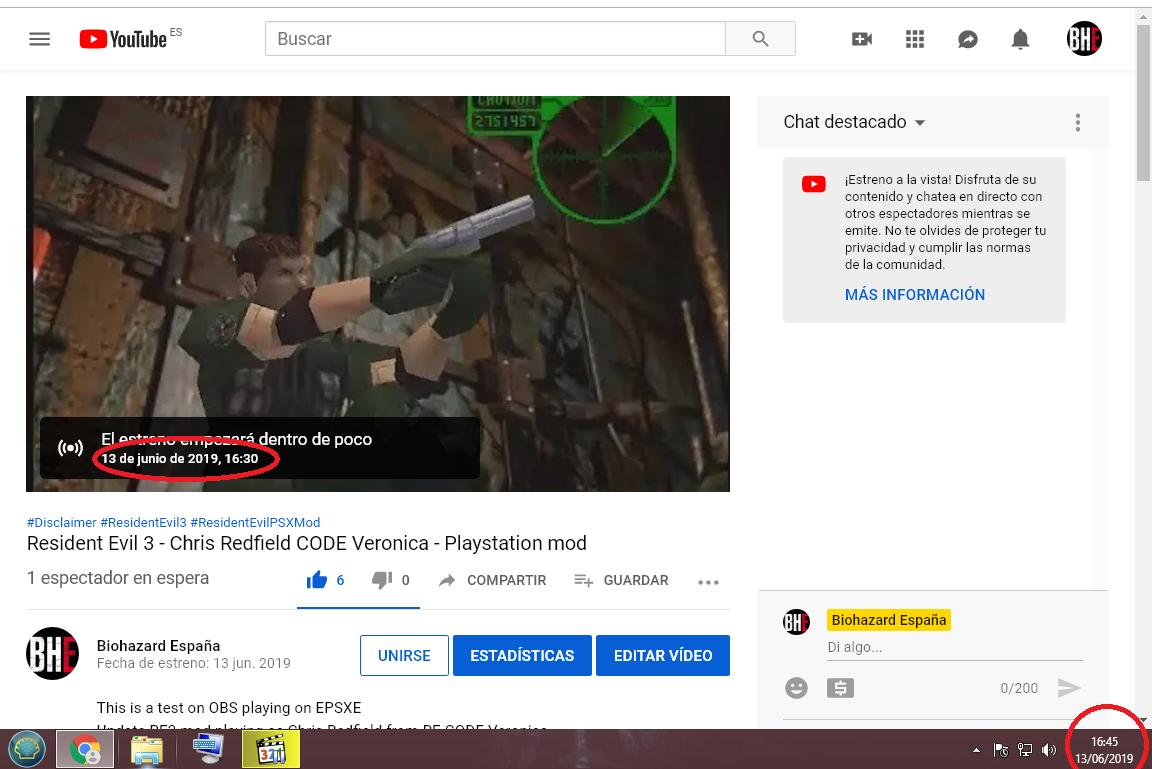Open Biohazard España channel name link
This screenshot has height=769, width=1152.
(x=159, y=646)
